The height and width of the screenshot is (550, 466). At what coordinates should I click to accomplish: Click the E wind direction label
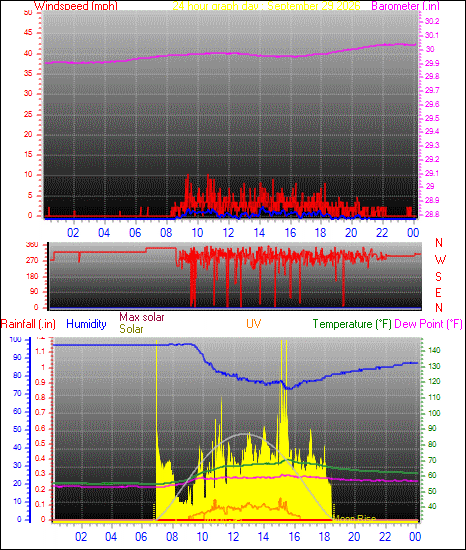click(x=438, y=293)
